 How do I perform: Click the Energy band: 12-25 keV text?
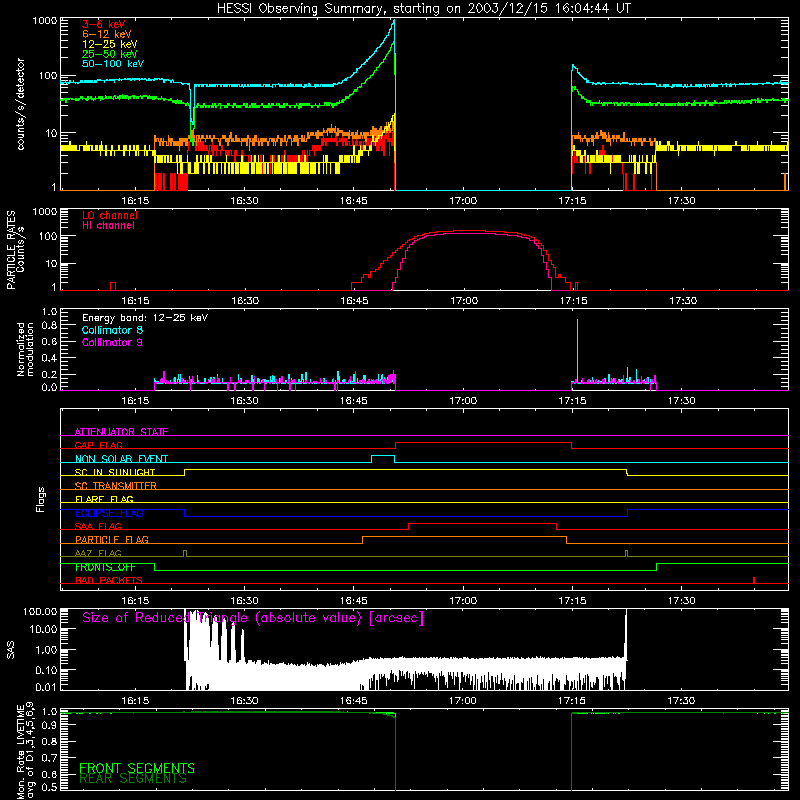click(x=145, y=318)
